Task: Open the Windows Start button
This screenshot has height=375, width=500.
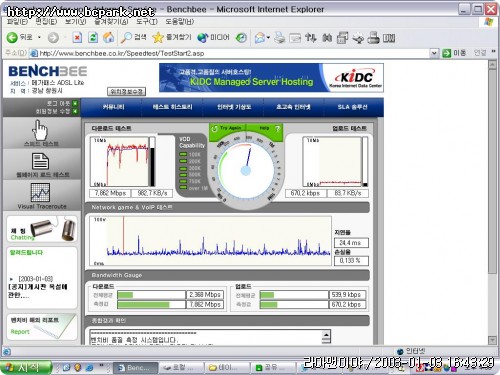Action: point(26,367)
